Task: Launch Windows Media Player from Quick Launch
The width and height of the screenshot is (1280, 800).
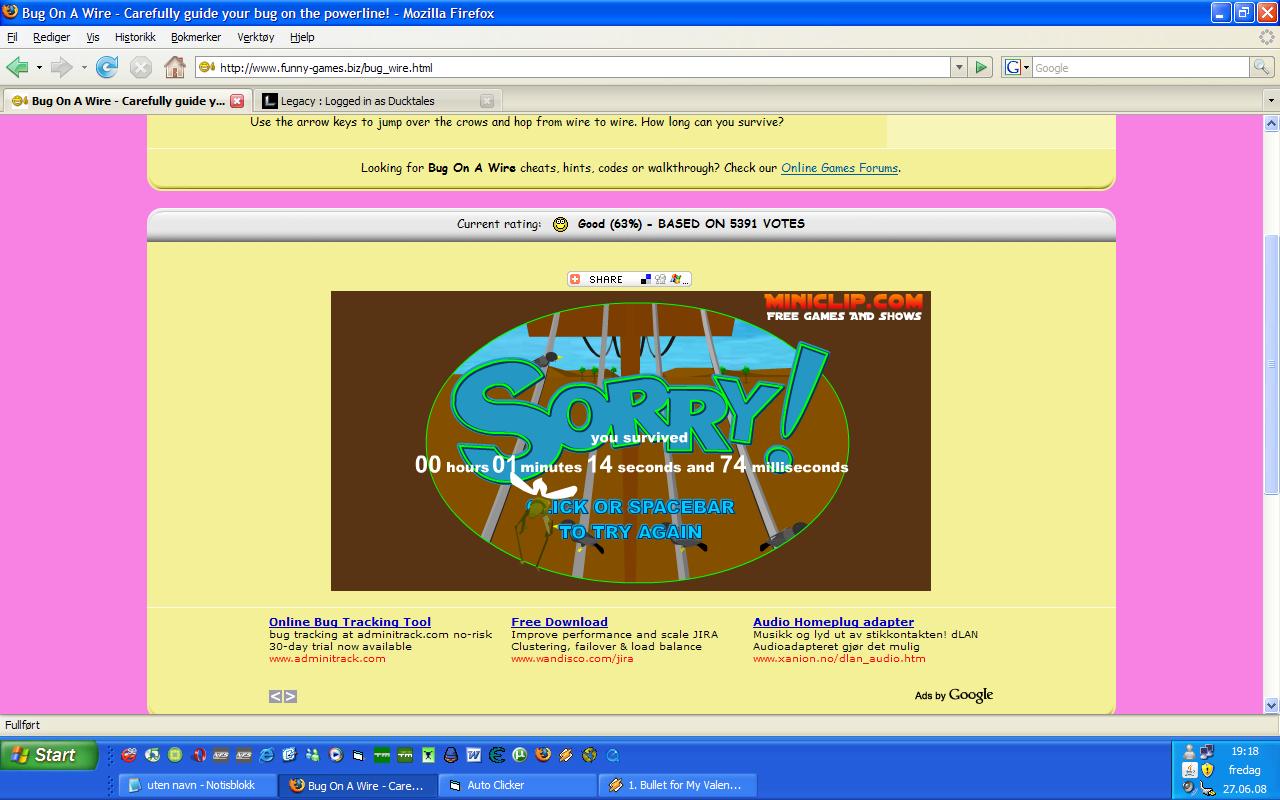Action: (335, 755)
